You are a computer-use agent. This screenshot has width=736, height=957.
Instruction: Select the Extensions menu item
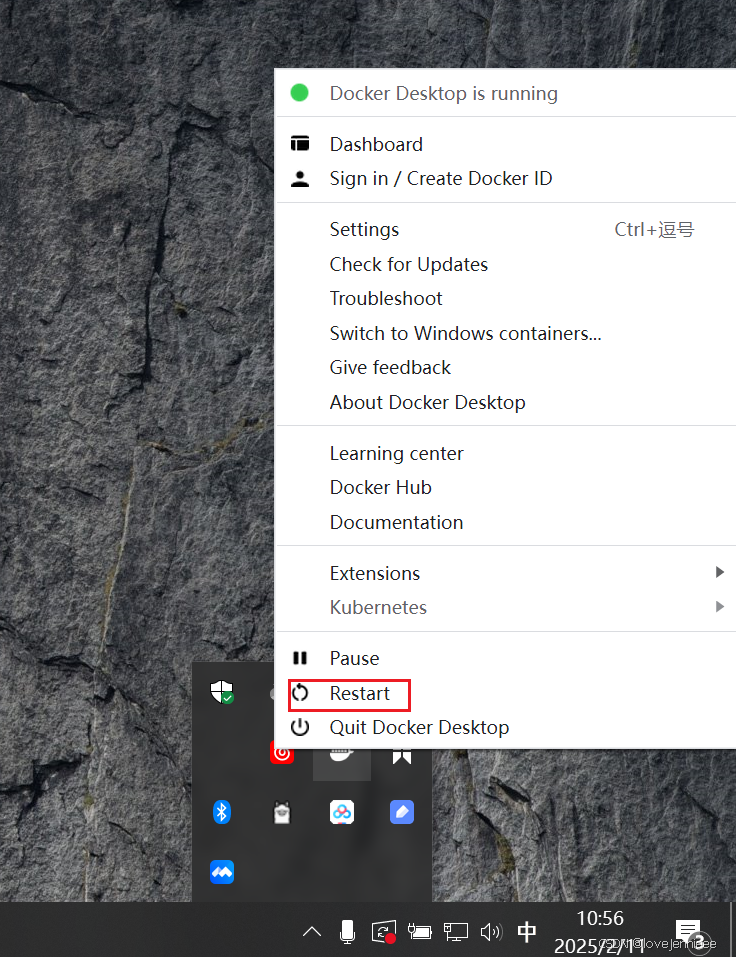505,573
